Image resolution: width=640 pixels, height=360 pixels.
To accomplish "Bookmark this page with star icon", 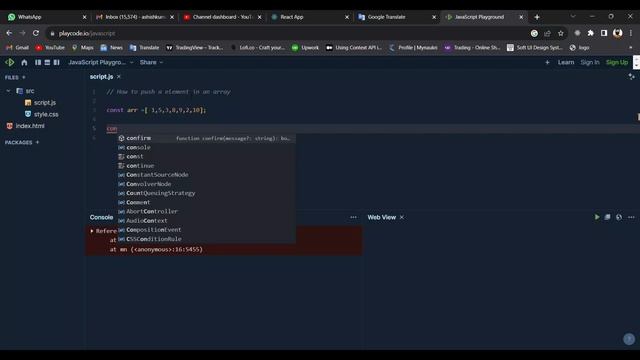I will pos(560,33).
